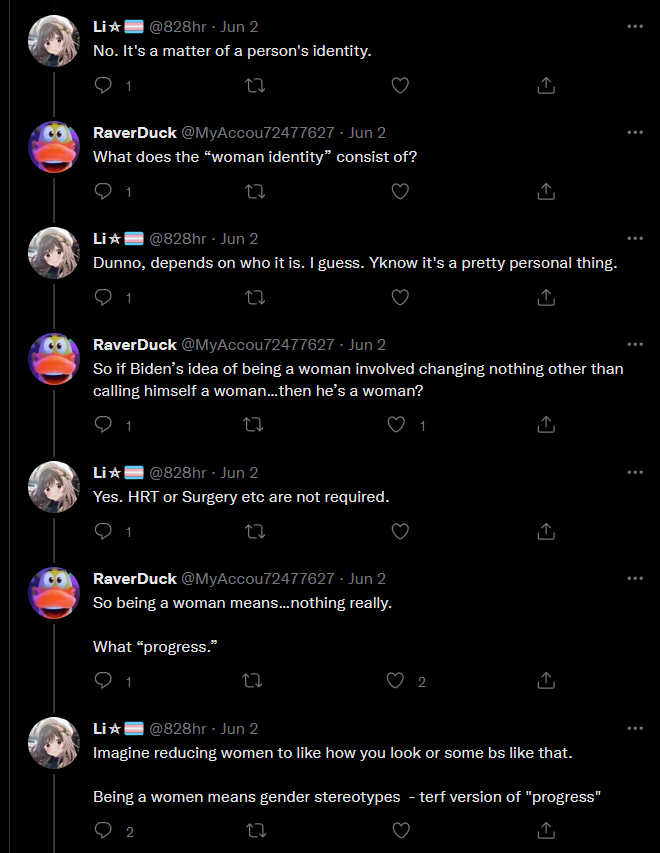The height and width of the screenshot is (853, 660).
Task: Share the "Imagine reducing women" tweet
Action: [x=546, y=830]
